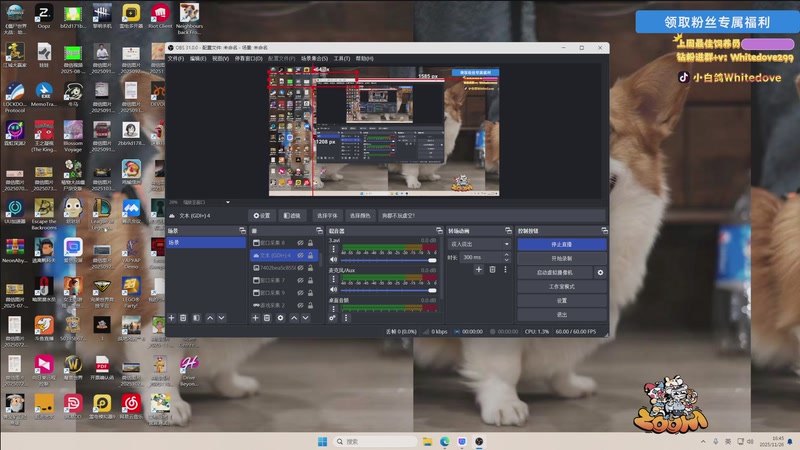This screenshot has width=800, height=450.
Task: Click 3.avi volume slider
Action: [x=389, y=260]
